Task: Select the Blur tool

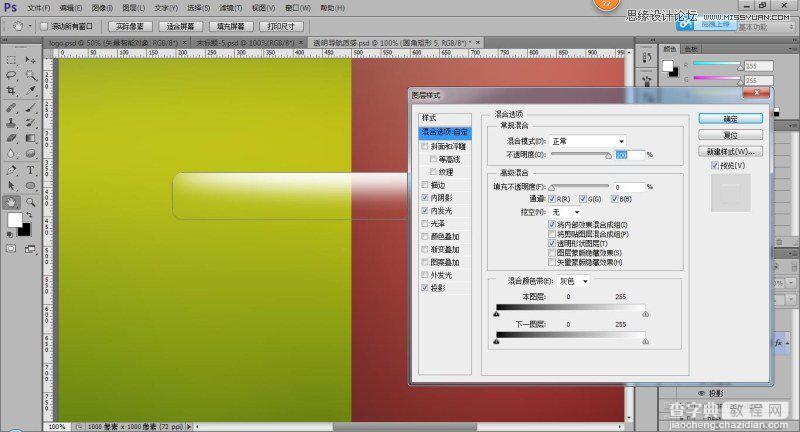Action: pos(11,154)
